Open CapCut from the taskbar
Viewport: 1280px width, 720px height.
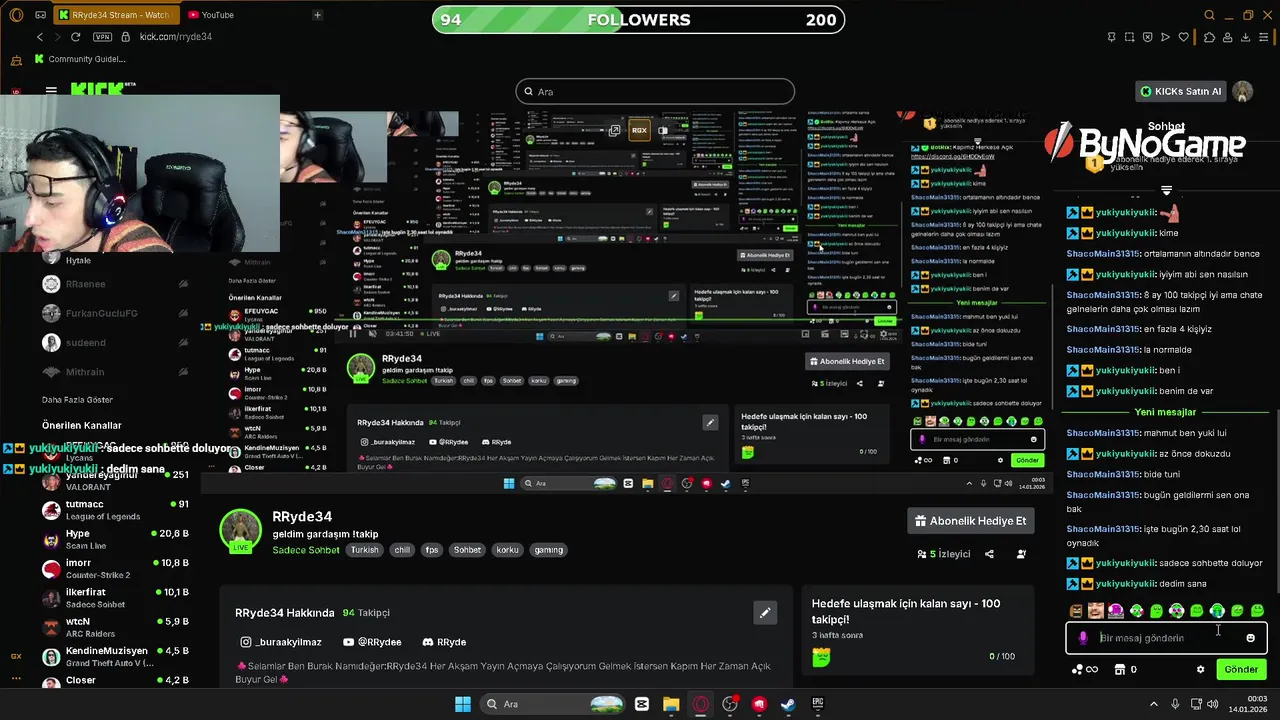click(642, 704)
